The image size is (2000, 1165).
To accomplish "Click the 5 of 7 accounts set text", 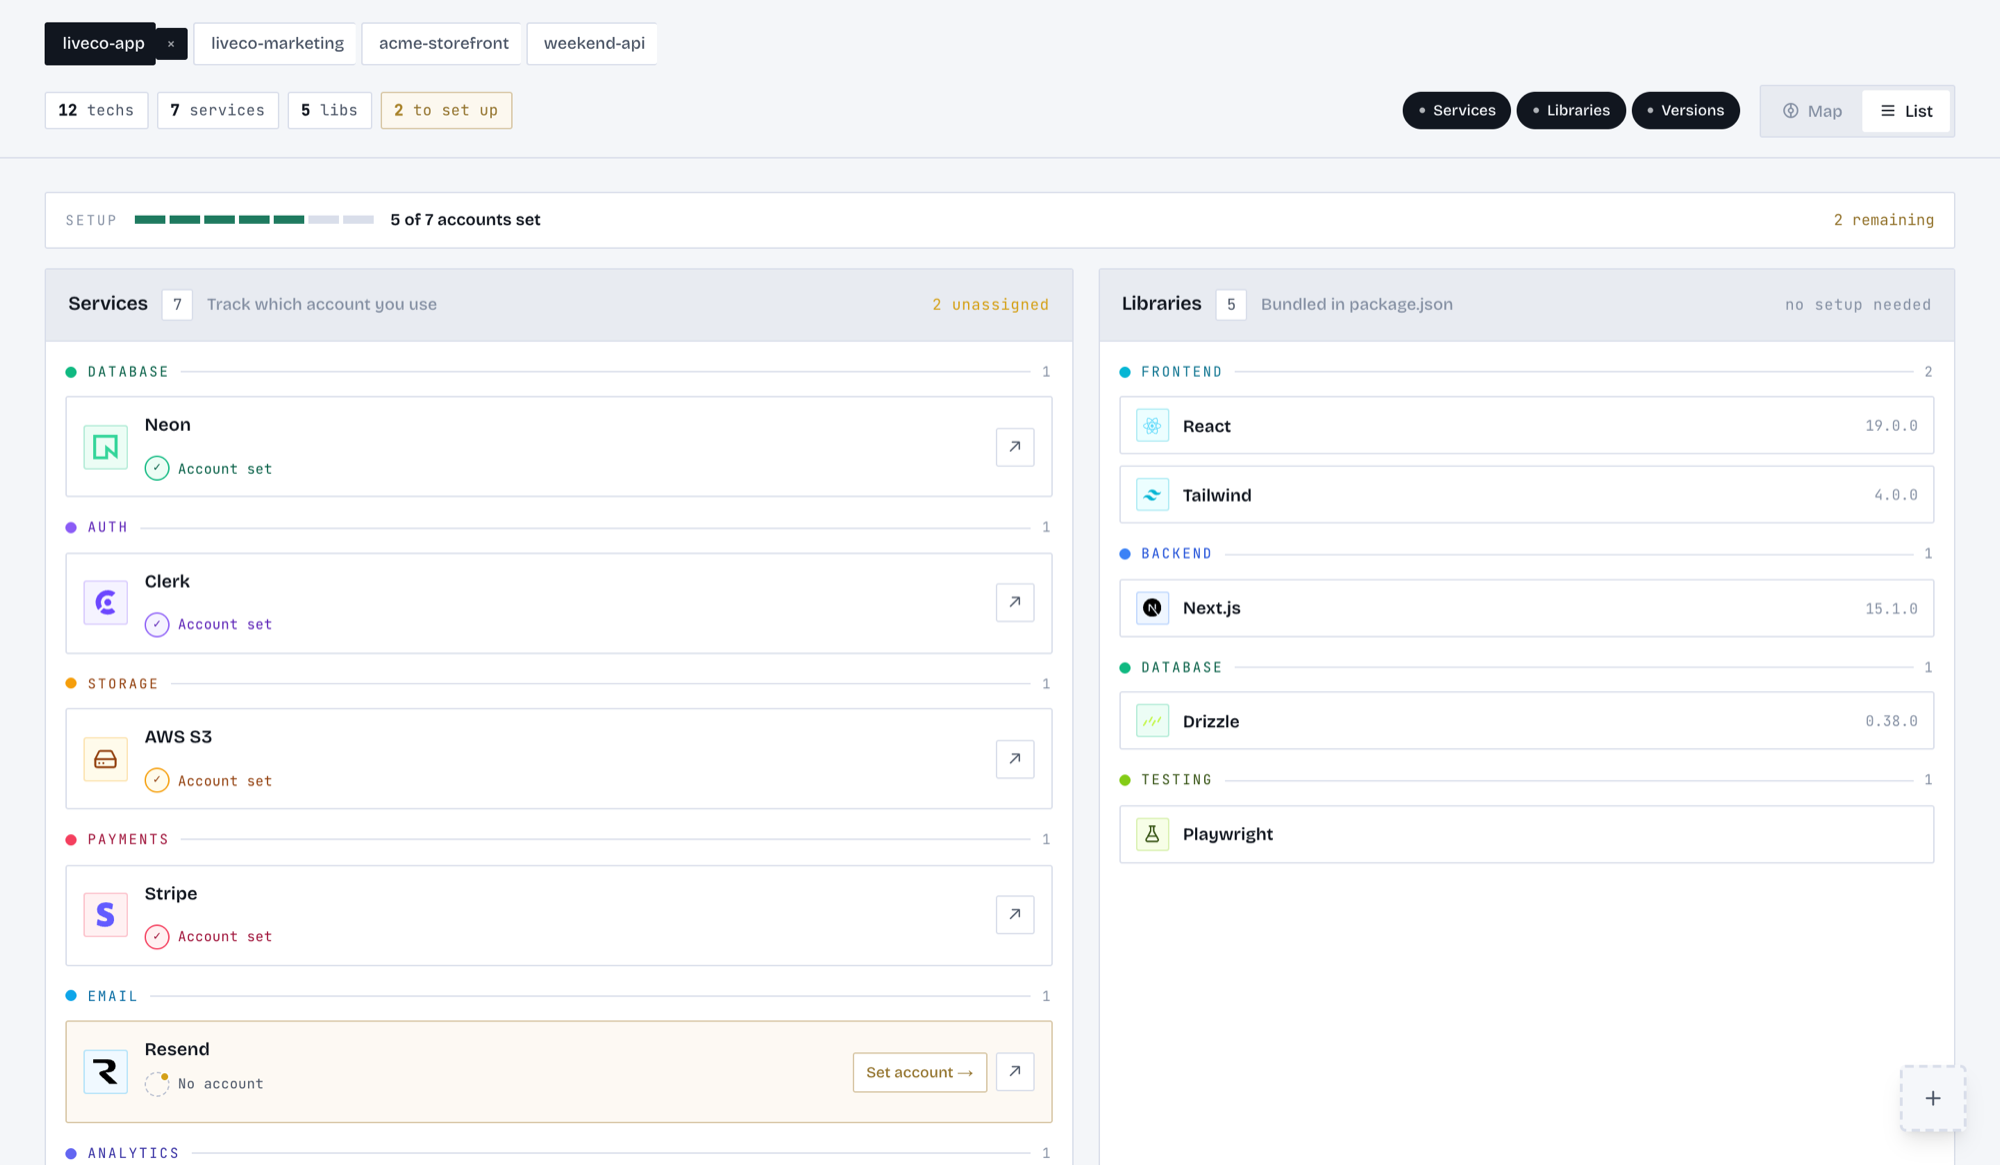I will click(465, 220).
